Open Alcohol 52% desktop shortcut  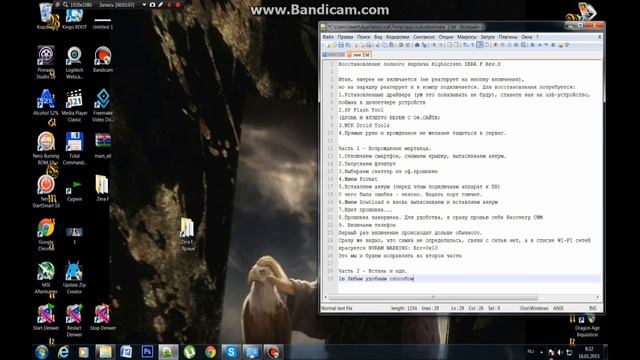pos(46,102)
